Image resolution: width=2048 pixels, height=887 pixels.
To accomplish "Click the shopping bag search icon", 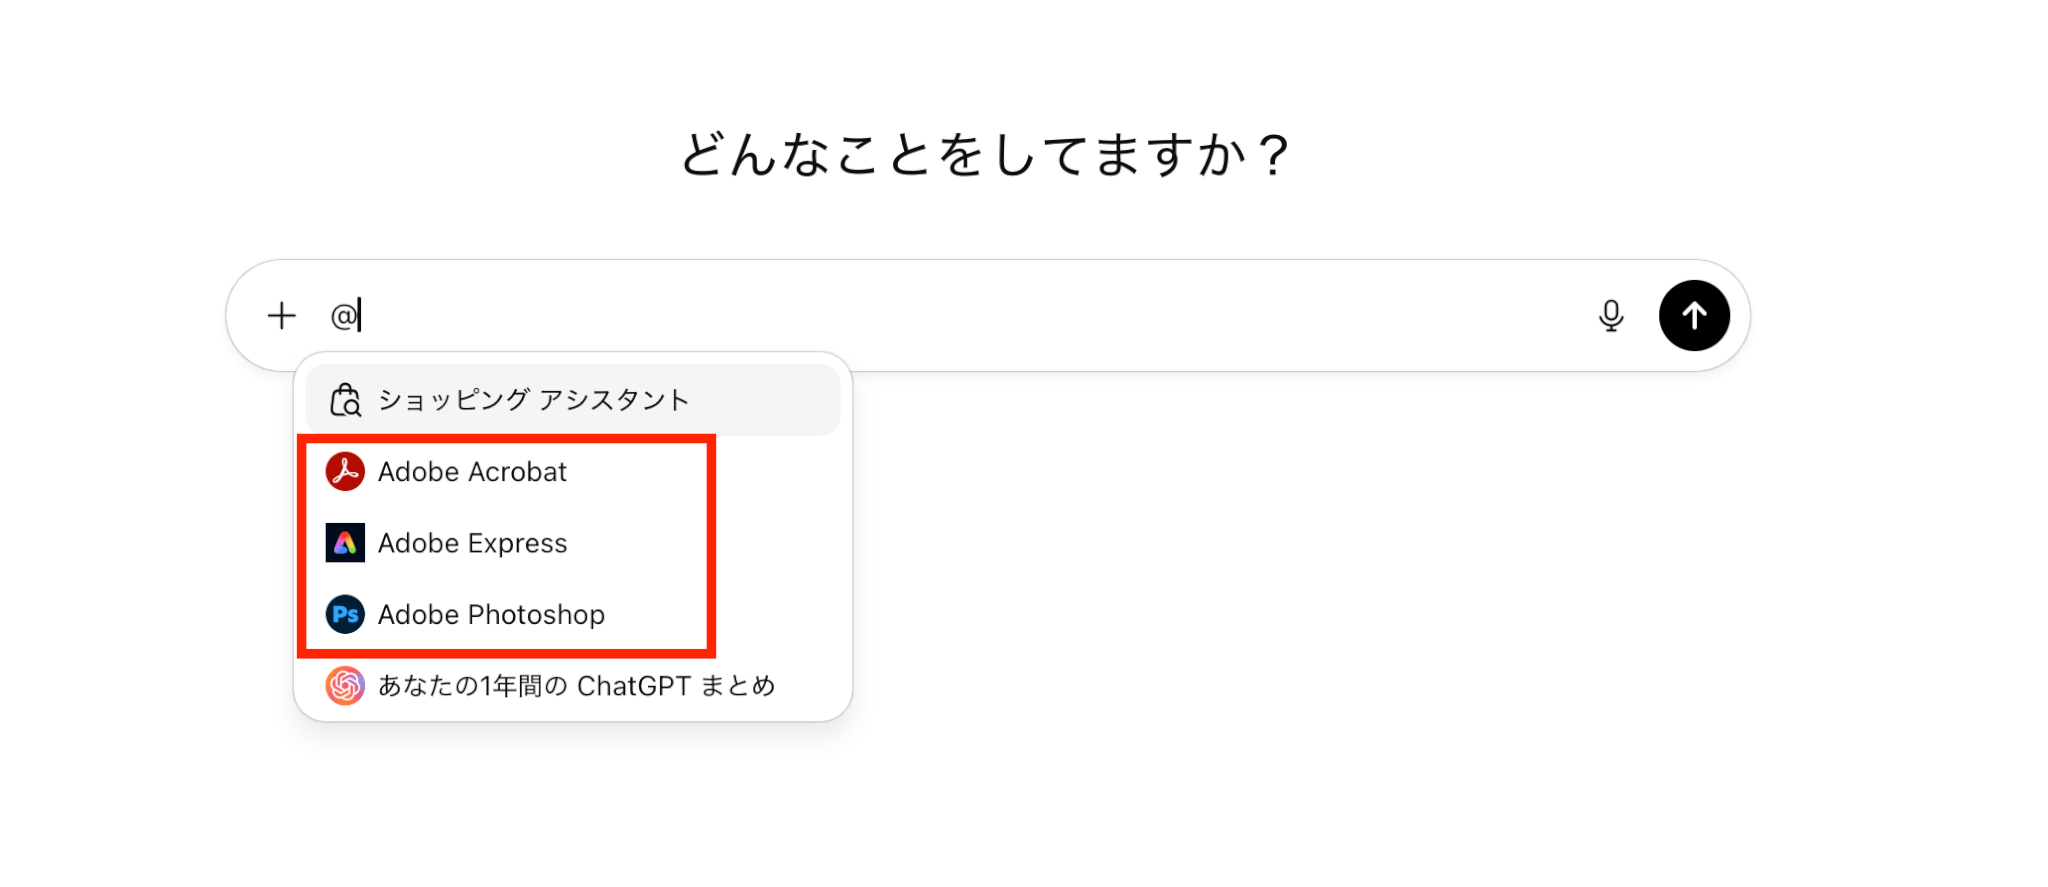I will tap(345, 400).
